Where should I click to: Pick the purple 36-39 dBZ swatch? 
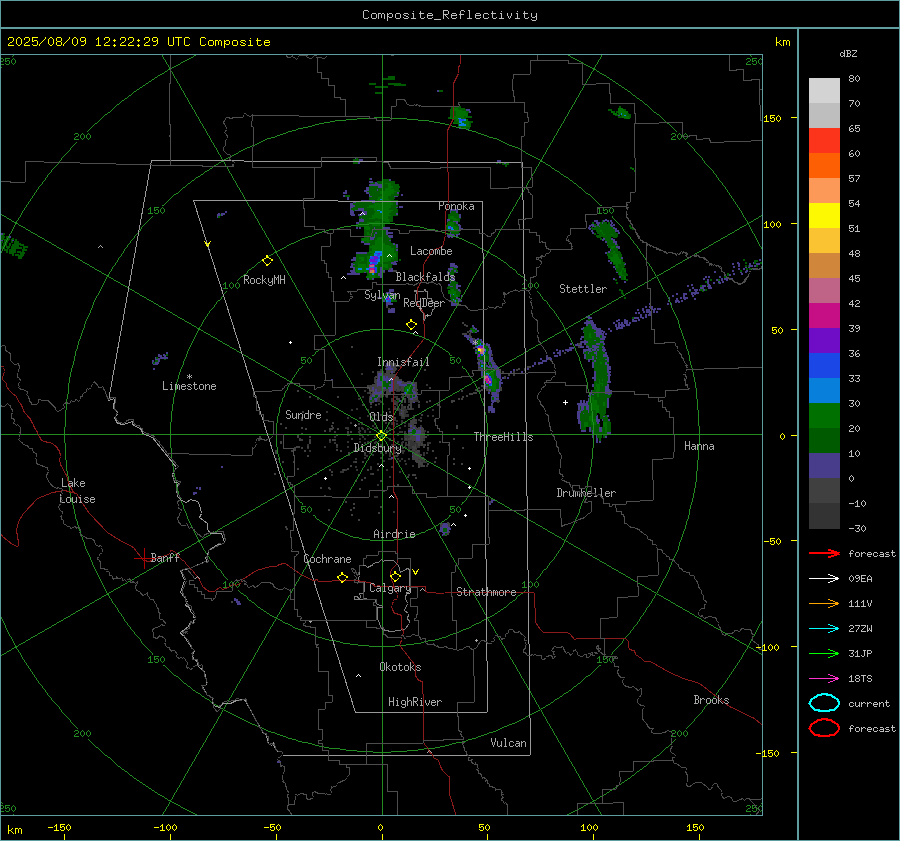(824, 340)
